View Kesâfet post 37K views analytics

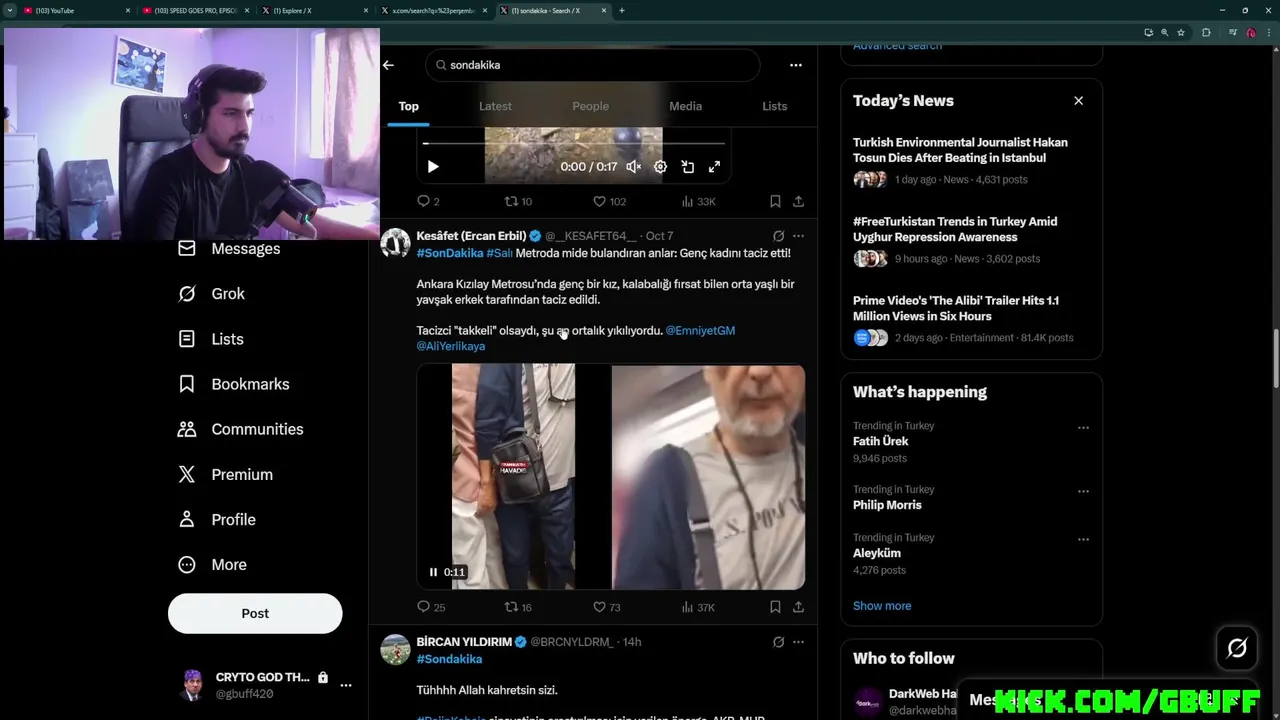pyautogui.click(x=698, y=607)
